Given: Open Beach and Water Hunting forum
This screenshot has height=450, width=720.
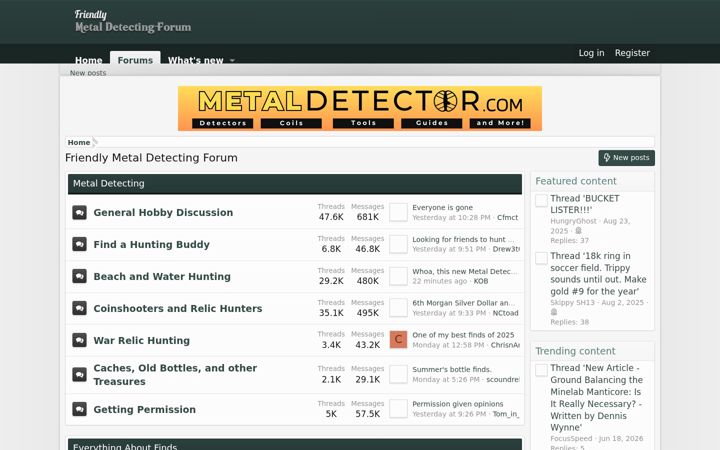Looking at the screenshot, I should point(162,276).
